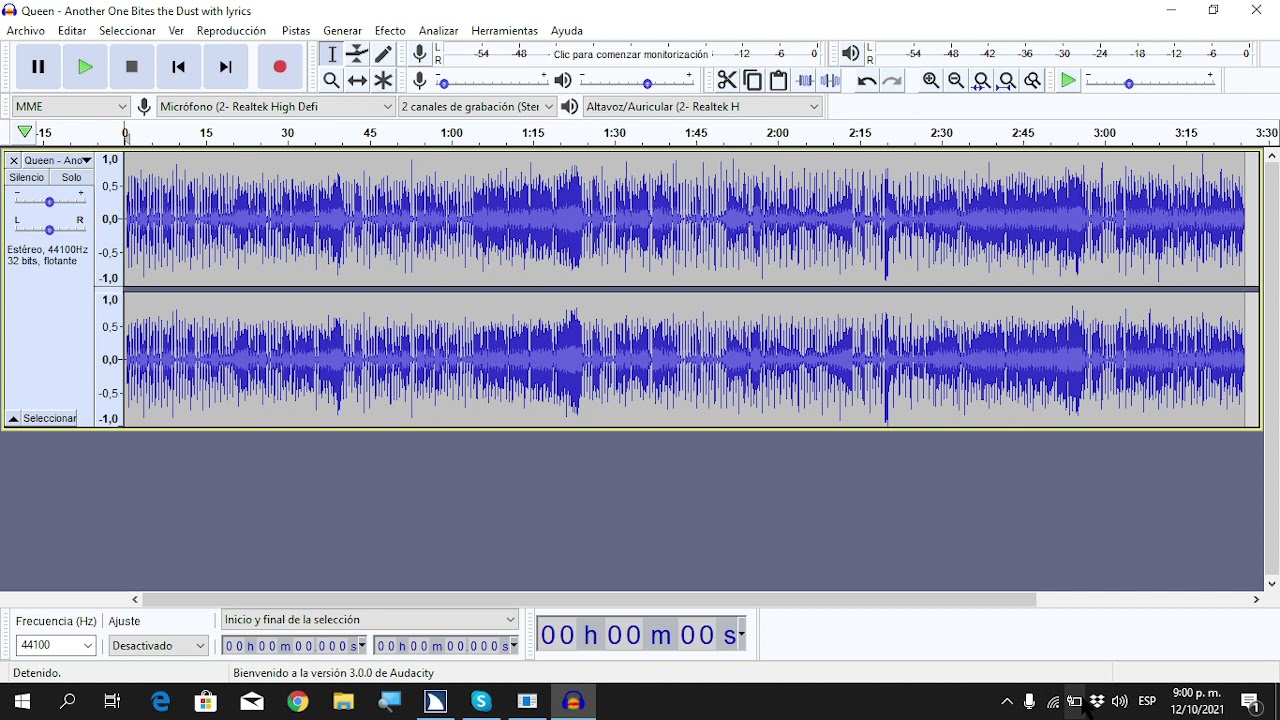Open the Inicio y final de la selección dropdown

(370, 620)
